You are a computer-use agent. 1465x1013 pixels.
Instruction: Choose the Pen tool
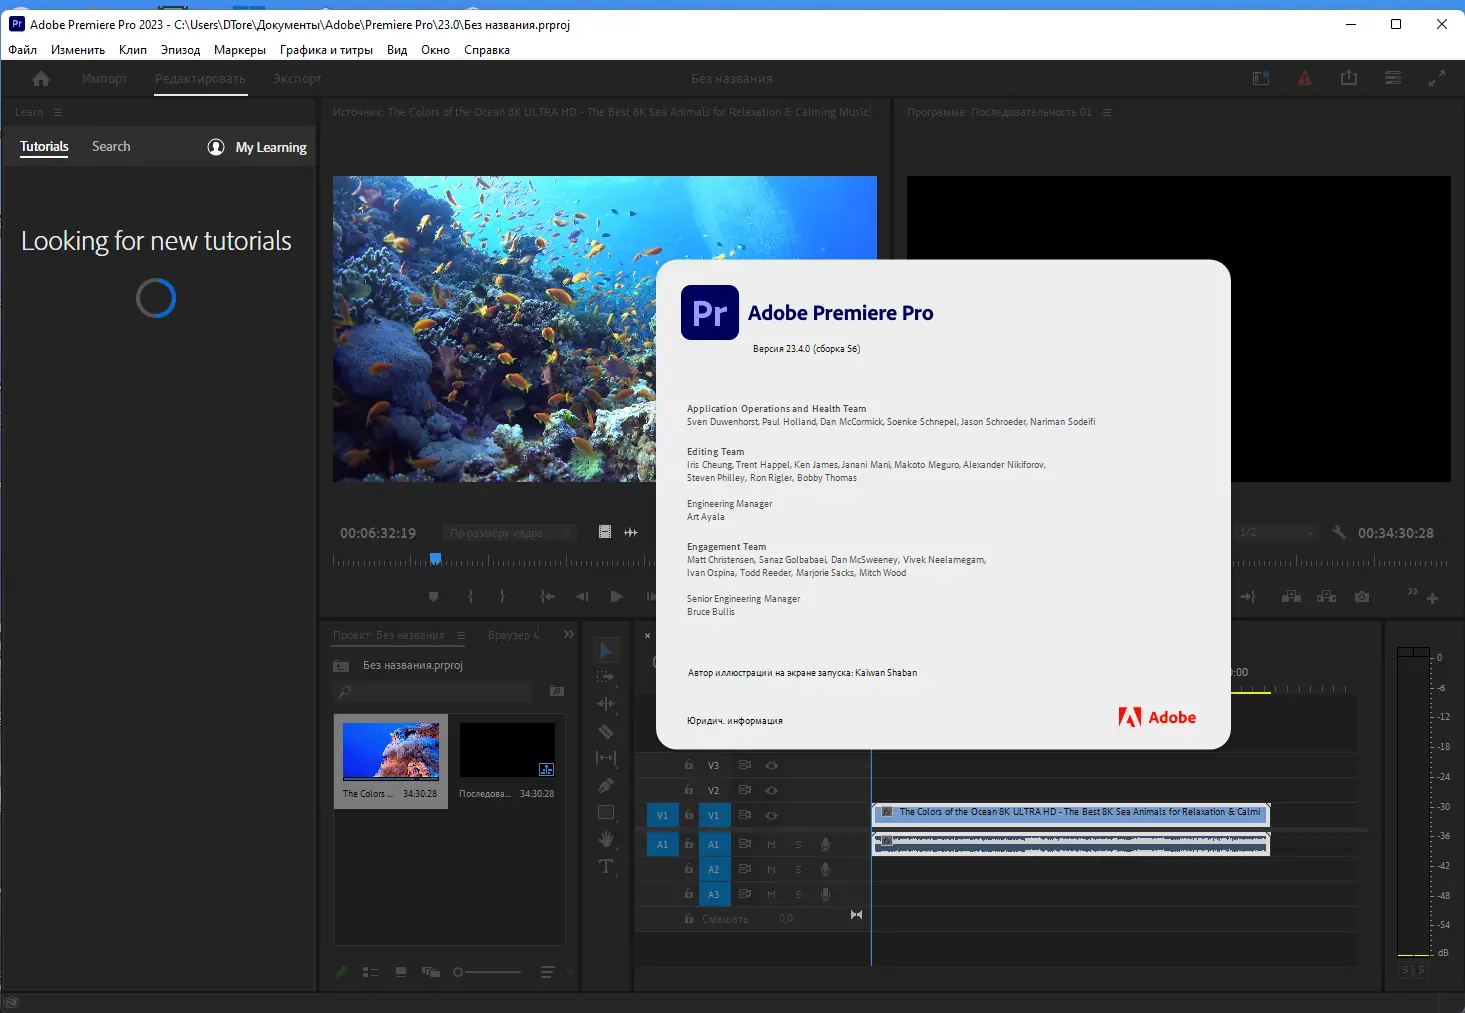(606, 786)
